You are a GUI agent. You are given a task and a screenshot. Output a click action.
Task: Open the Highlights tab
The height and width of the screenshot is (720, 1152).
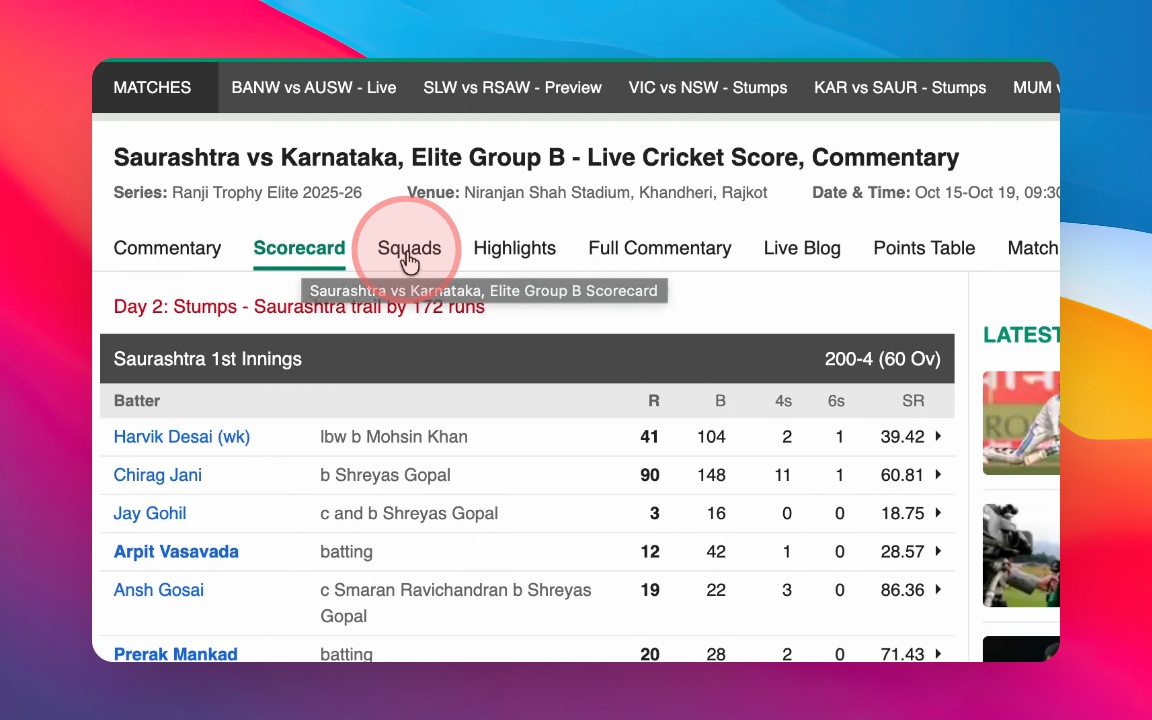pyautogui.click(x=514, y=248)
